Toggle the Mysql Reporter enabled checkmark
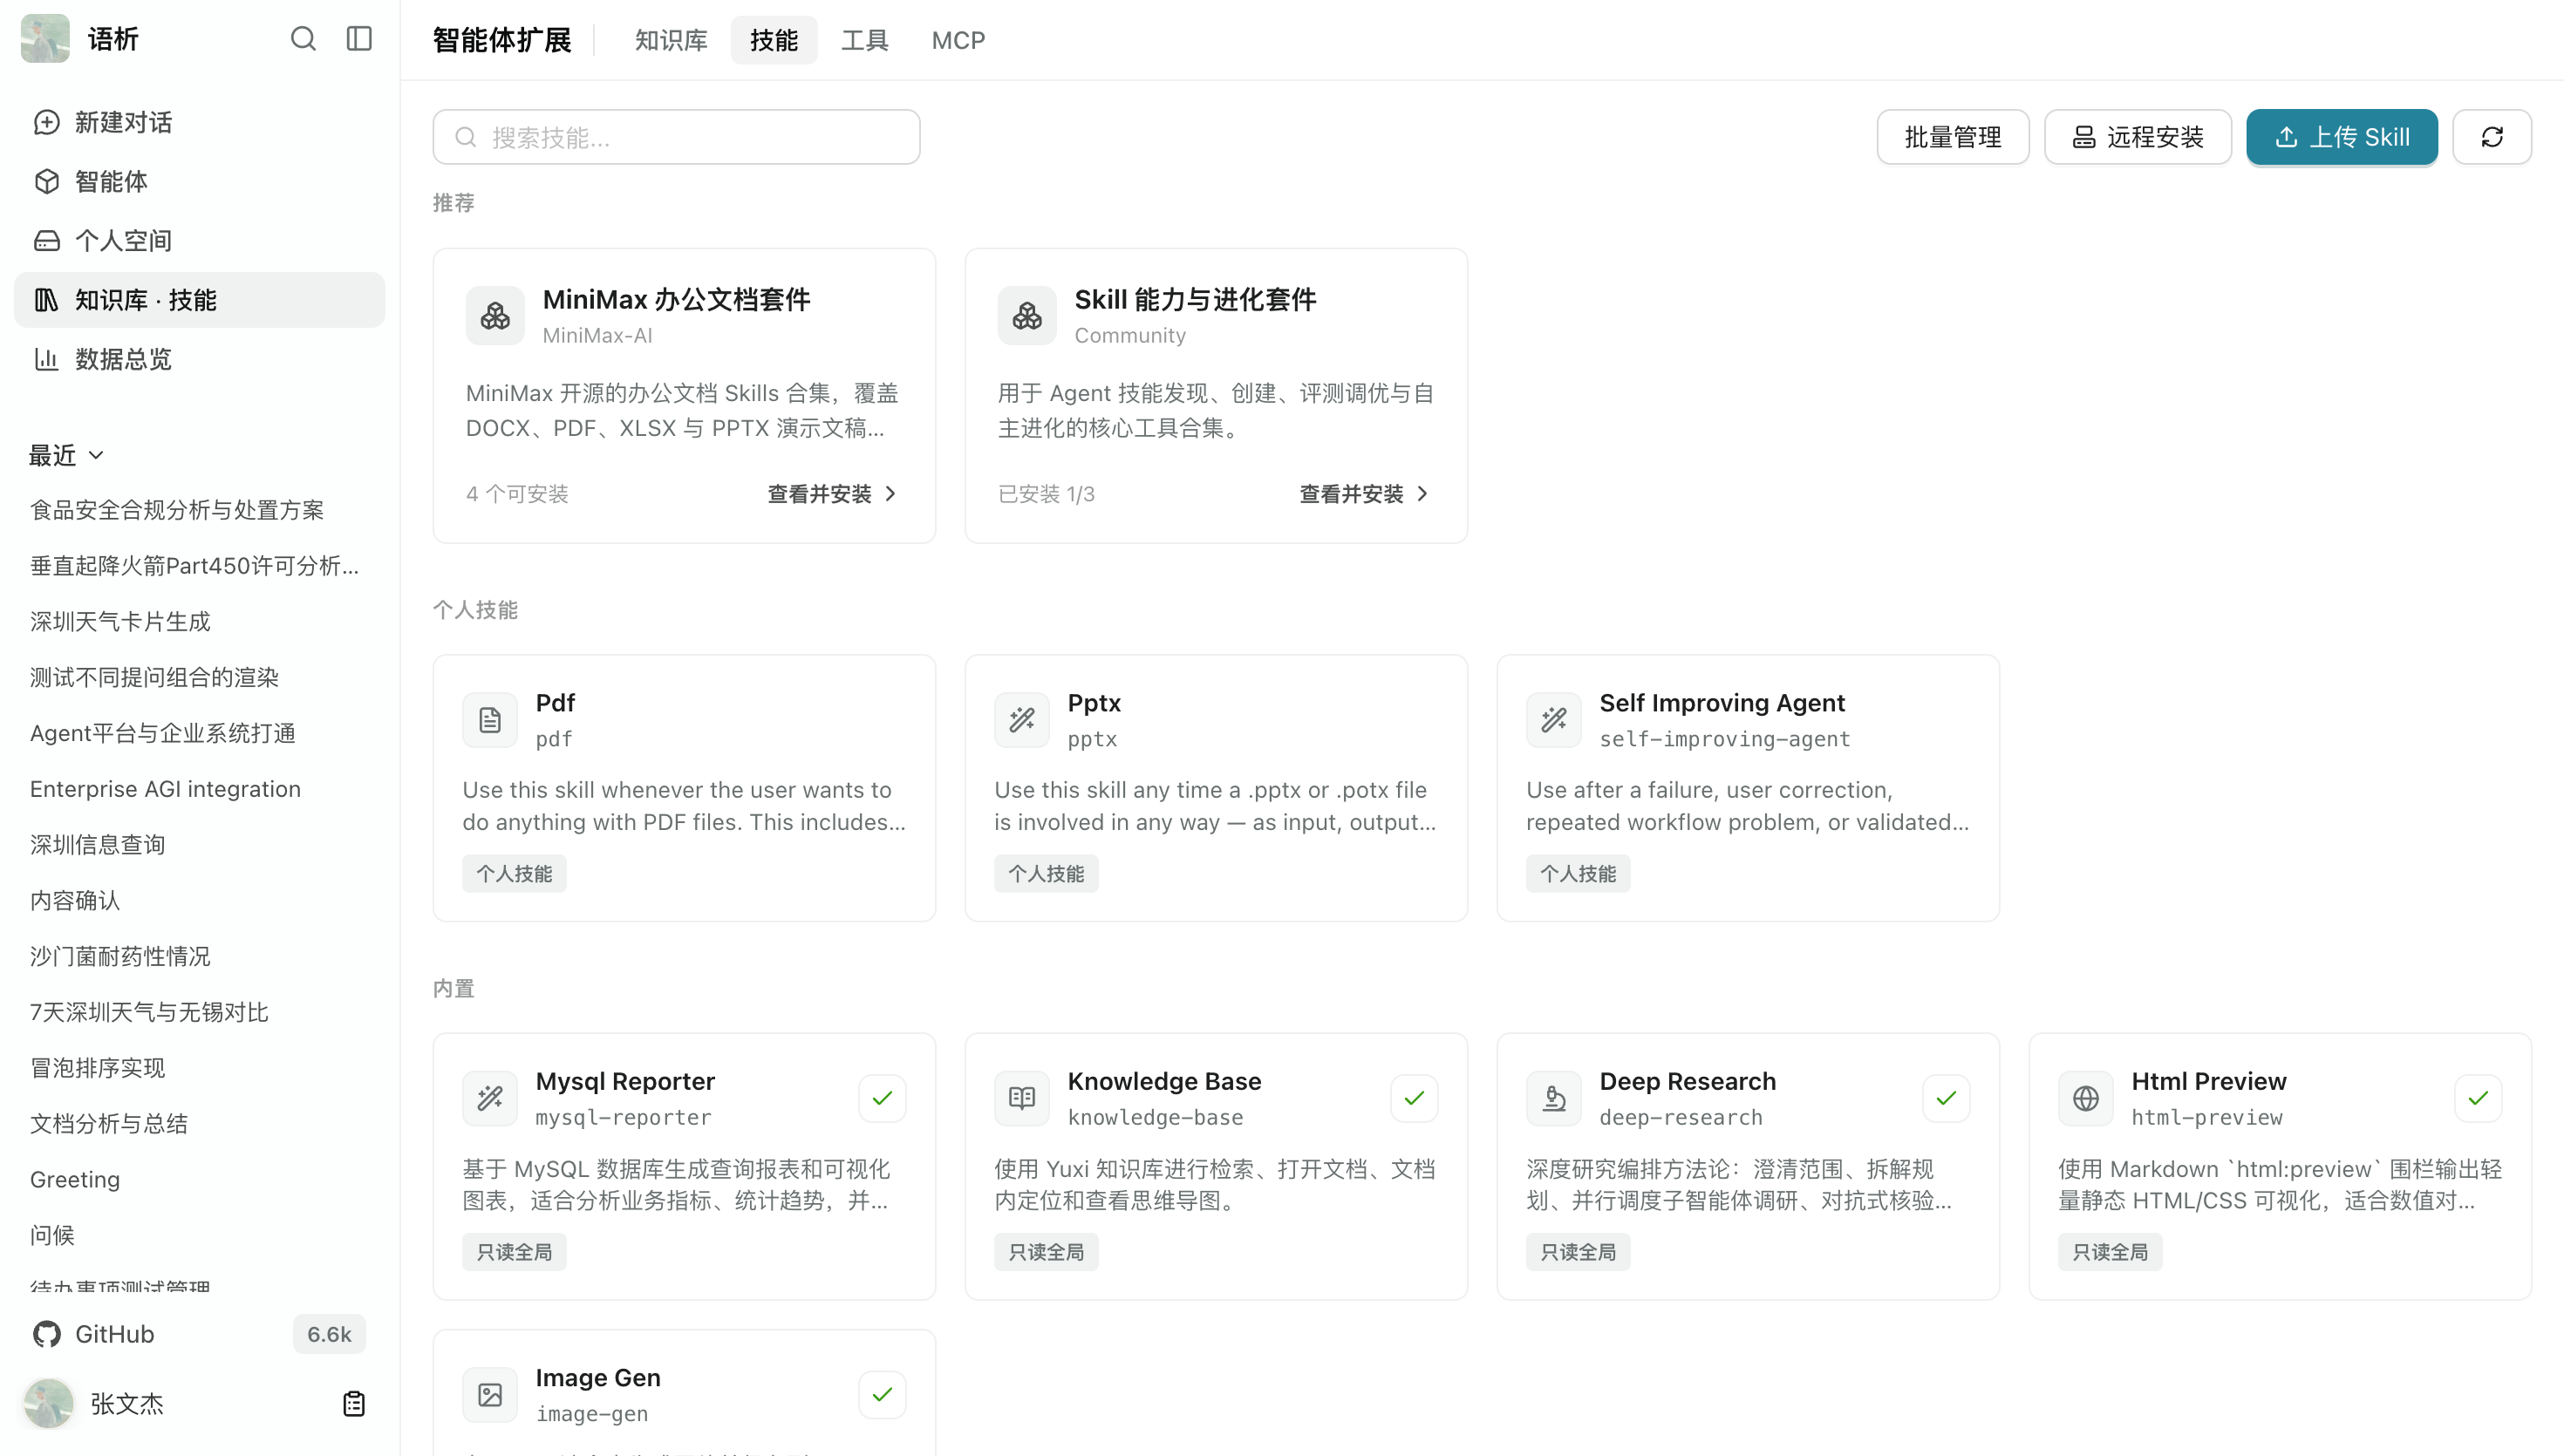The image size is (2564, 1456). [x=882, y=1098]
